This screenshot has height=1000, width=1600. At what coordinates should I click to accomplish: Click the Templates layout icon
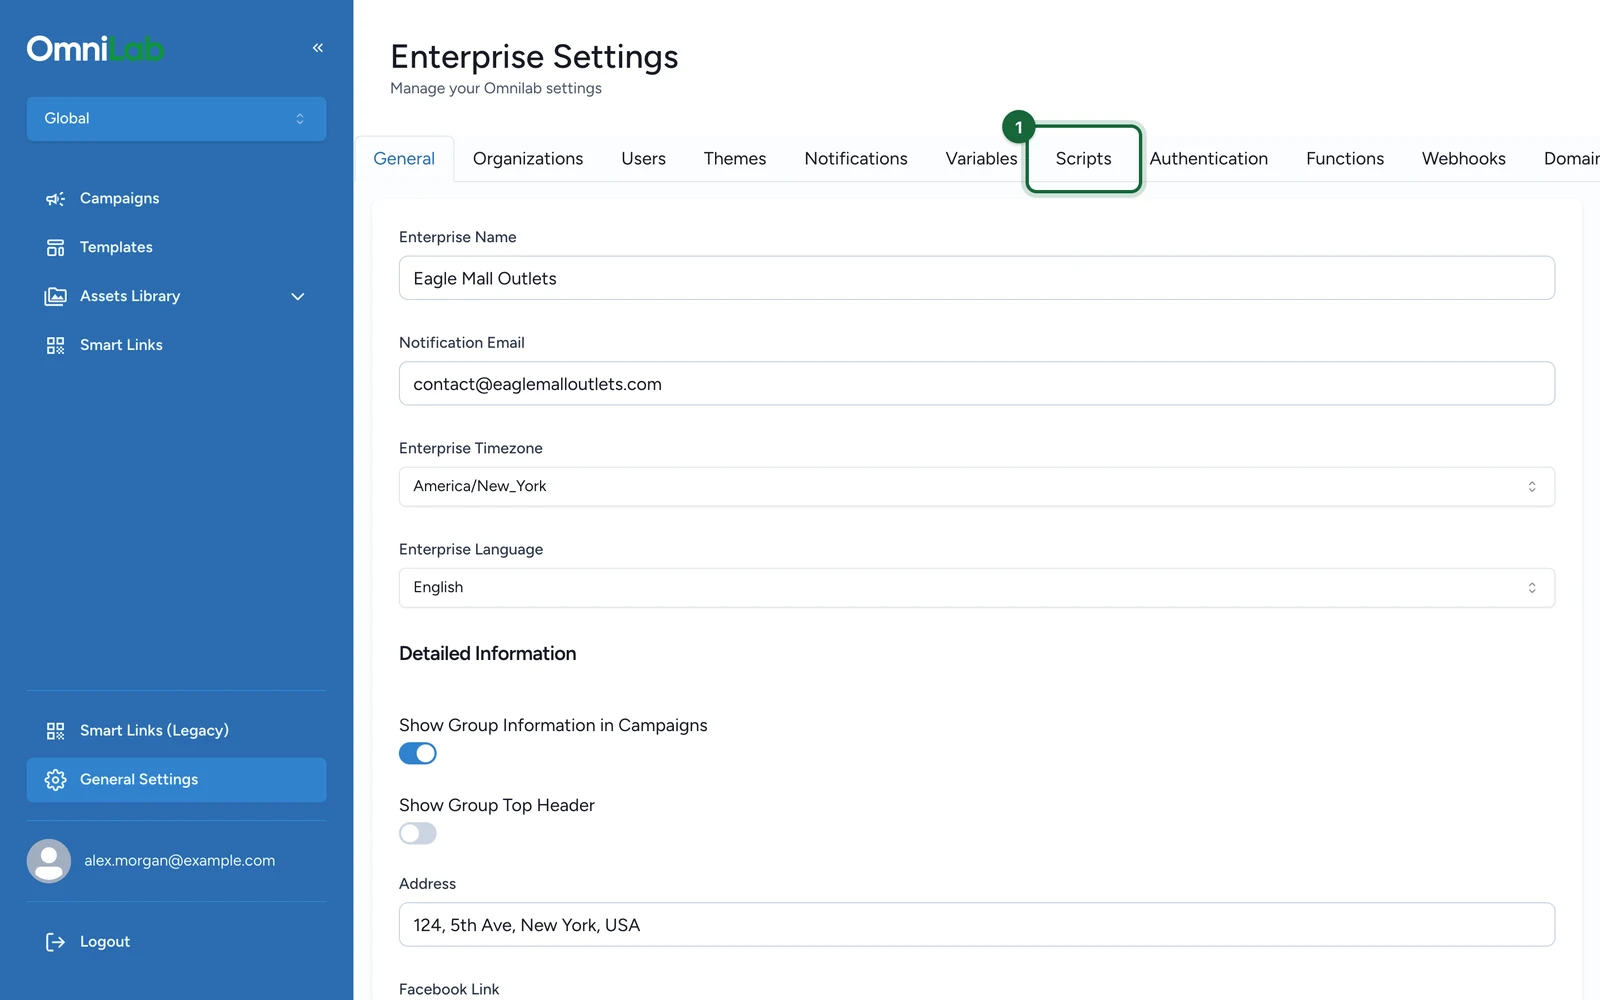click(x=55, y=248)
